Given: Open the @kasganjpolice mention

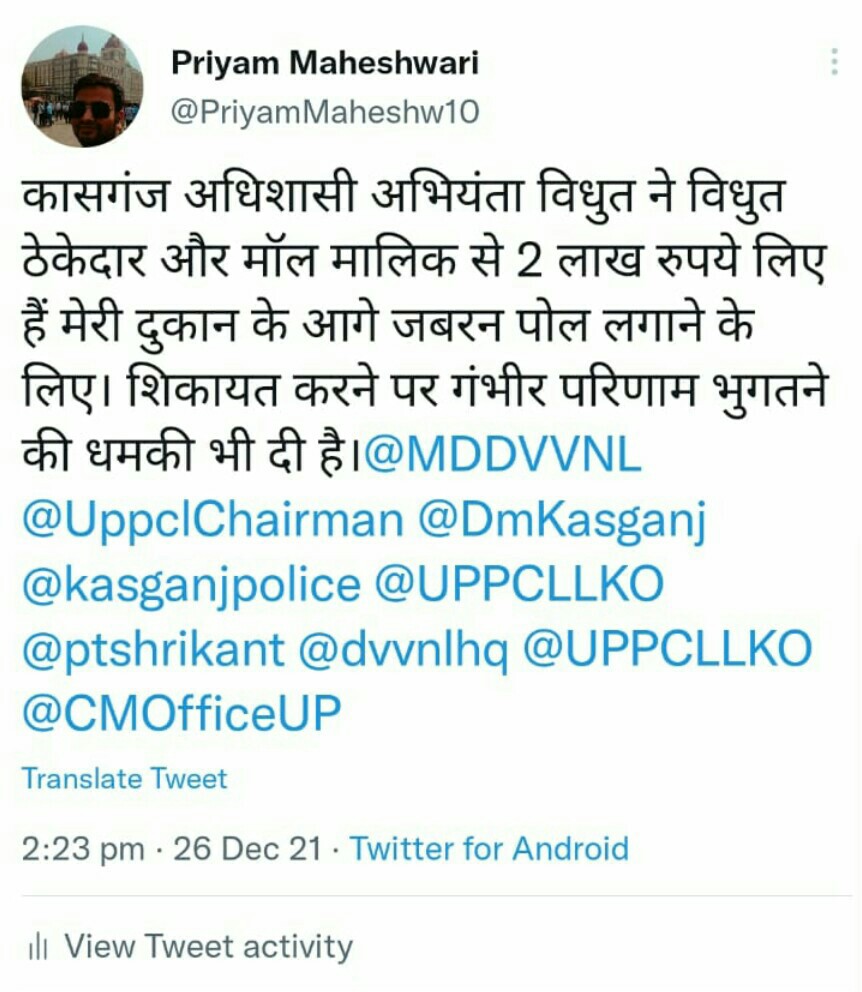Looking at the screenshot, I should coord(192,586).
